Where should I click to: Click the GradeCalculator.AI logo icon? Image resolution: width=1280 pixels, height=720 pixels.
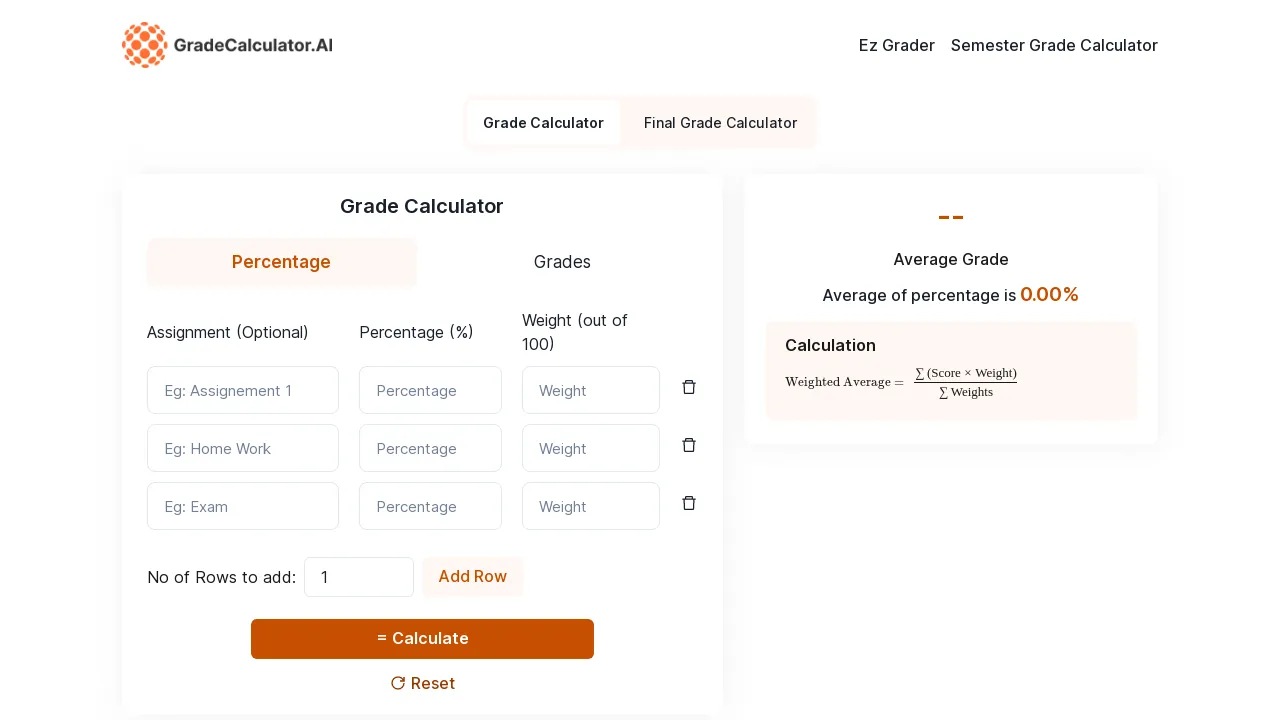pos(145,45)
